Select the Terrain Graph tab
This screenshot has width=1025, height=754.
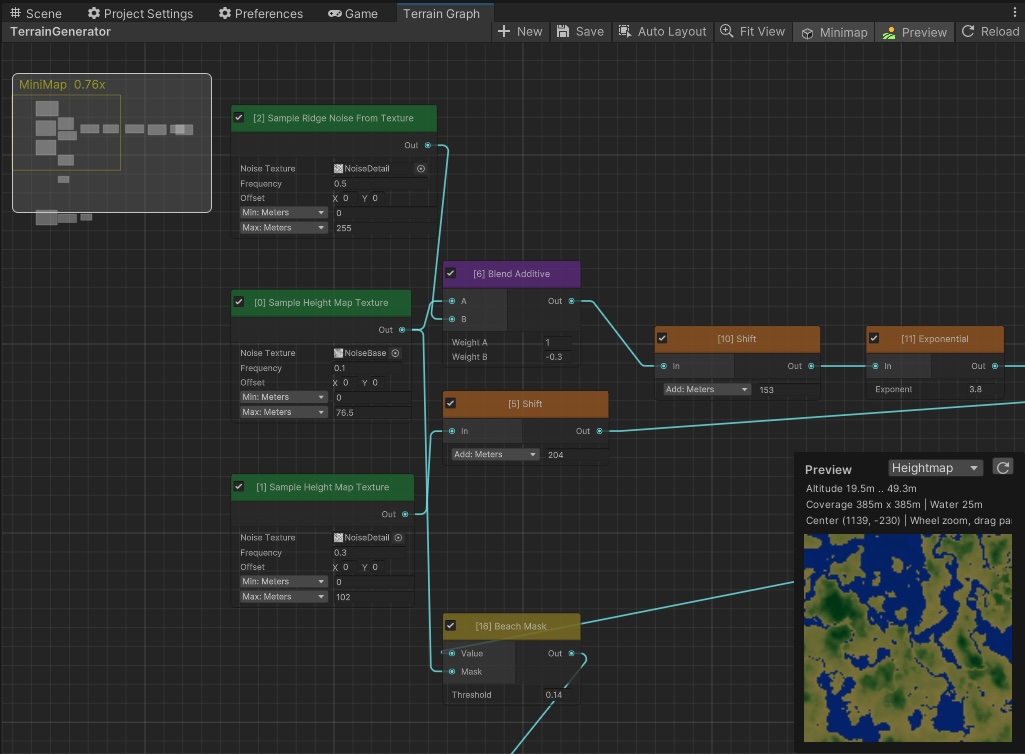coord(444,13)
